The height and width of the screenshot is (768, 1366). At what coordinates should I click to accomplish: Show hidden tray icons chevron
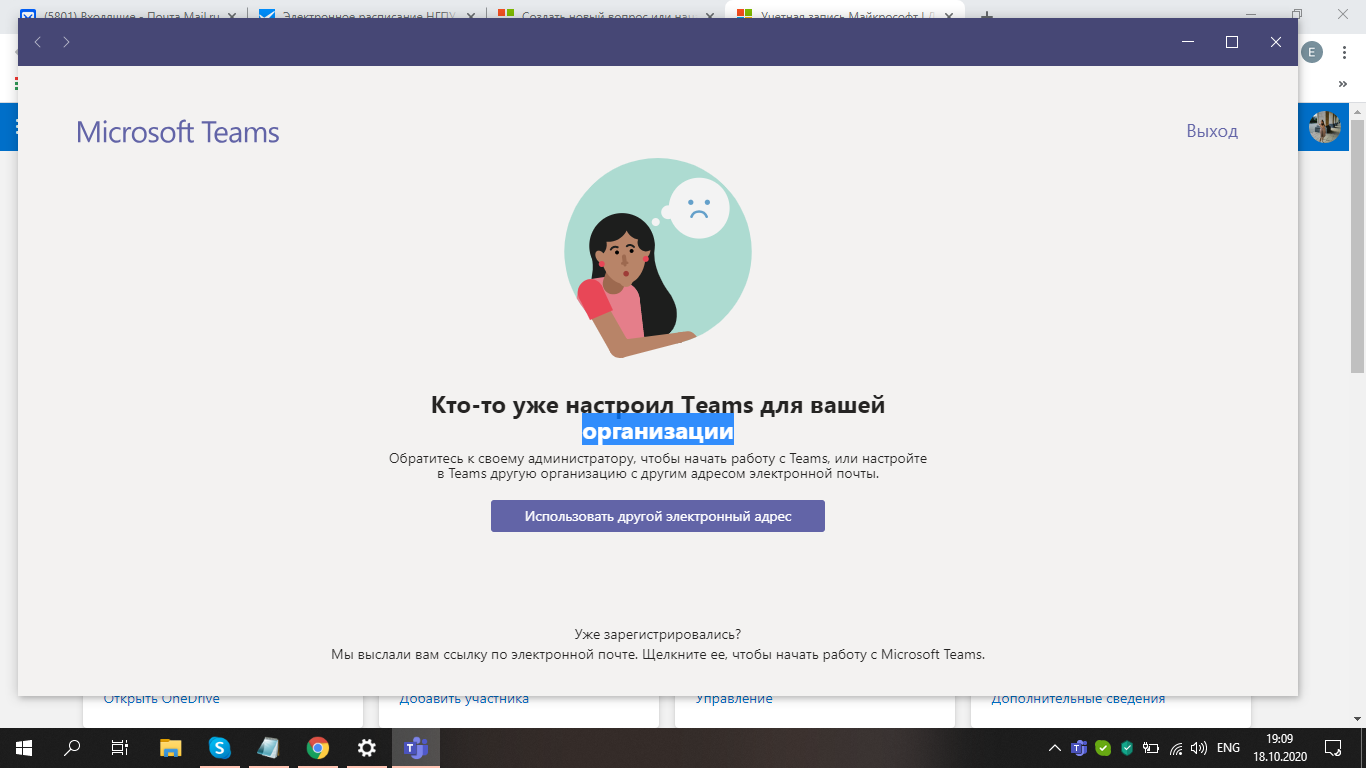(1054, 748)
